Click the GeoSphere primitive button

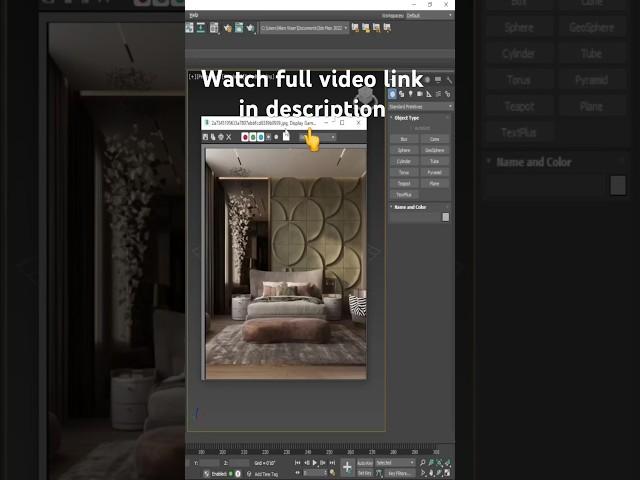[435, 150]
